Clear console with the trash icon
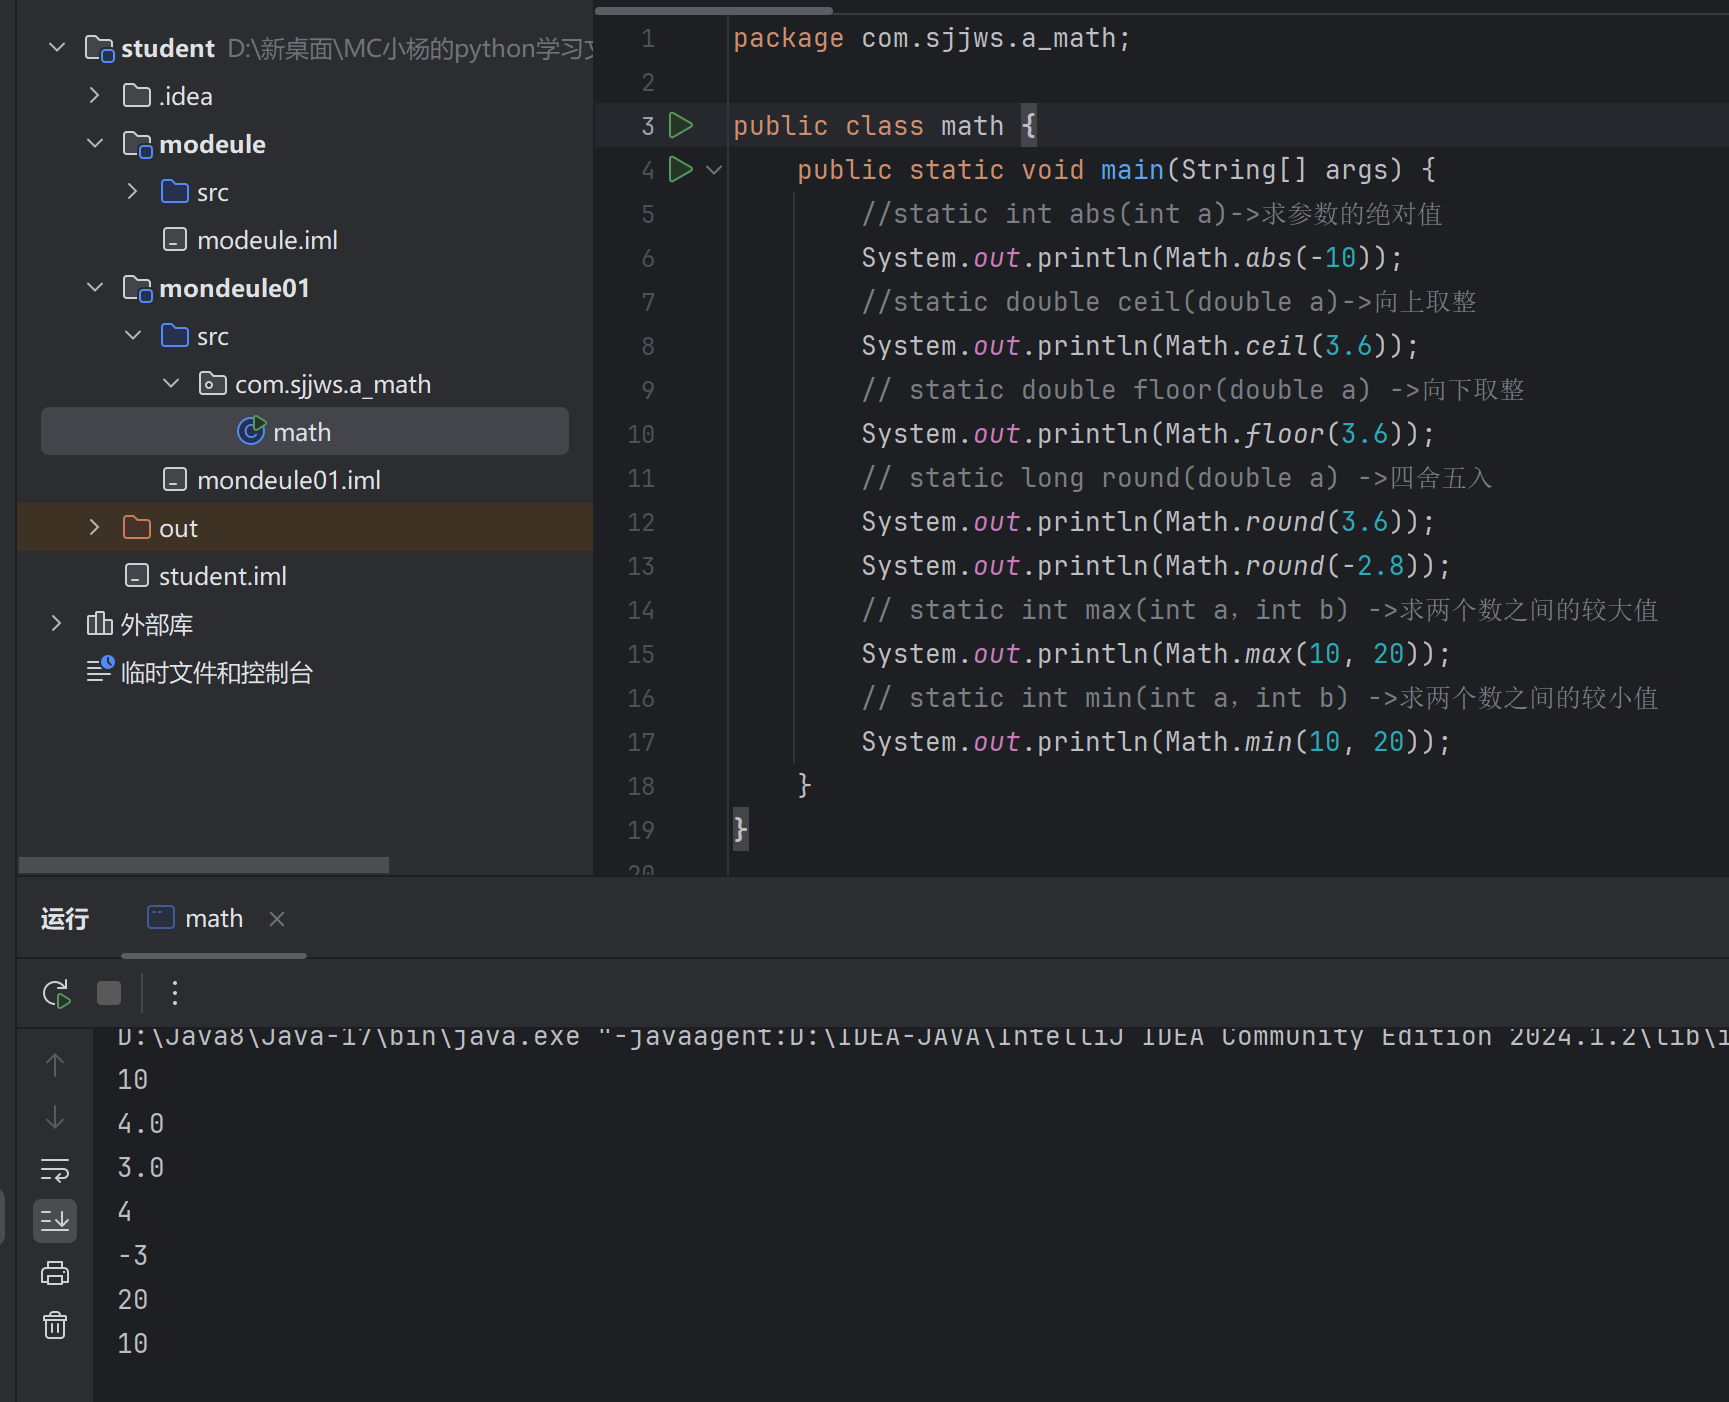This screenshot has height=1402, width=1729. point(55,1325)
